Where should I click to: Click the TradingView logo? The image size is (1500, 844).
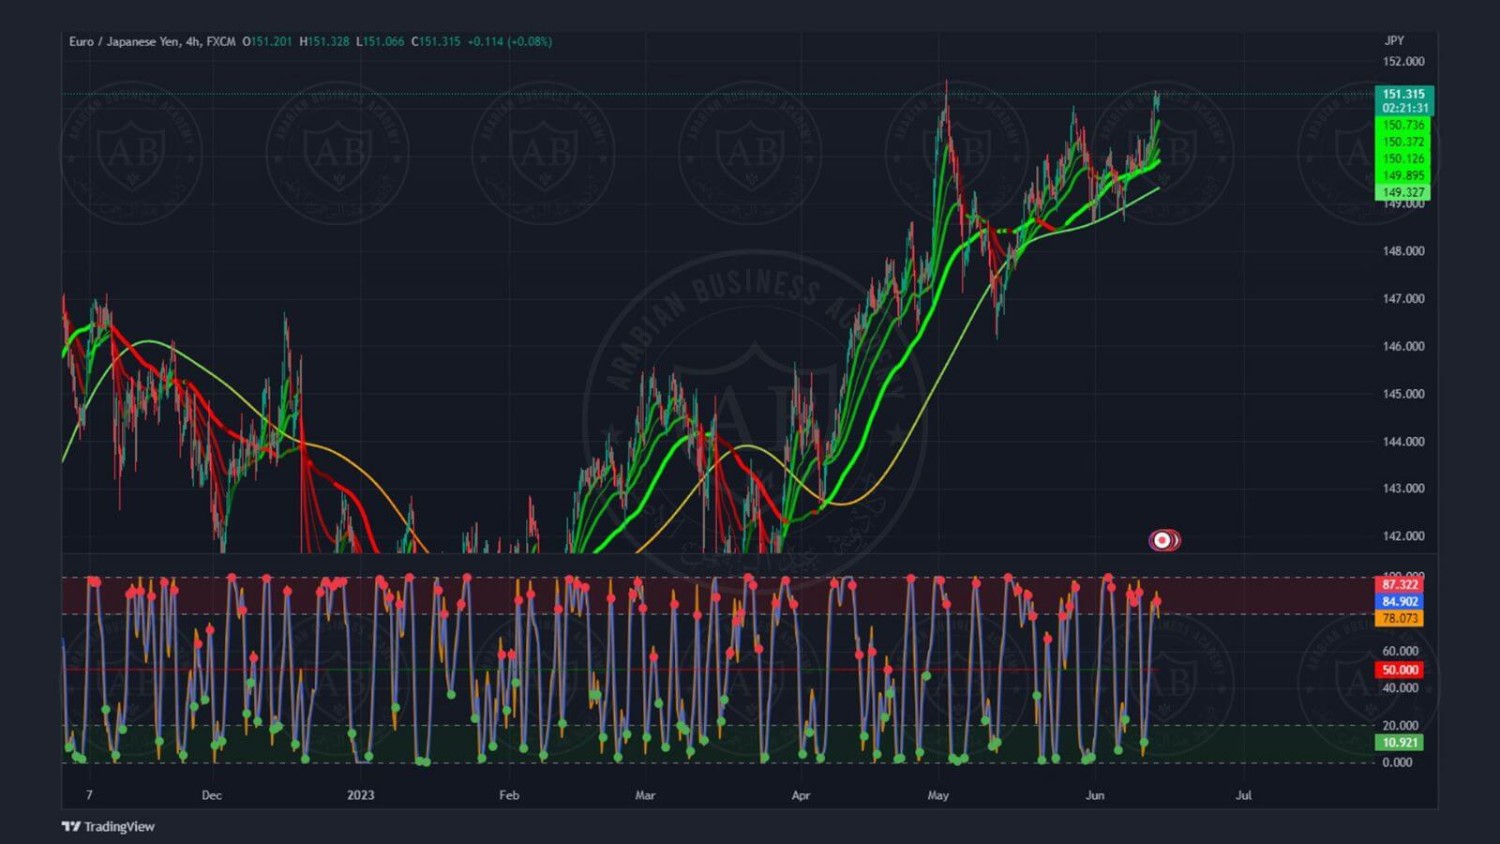(x=108, y=826)
